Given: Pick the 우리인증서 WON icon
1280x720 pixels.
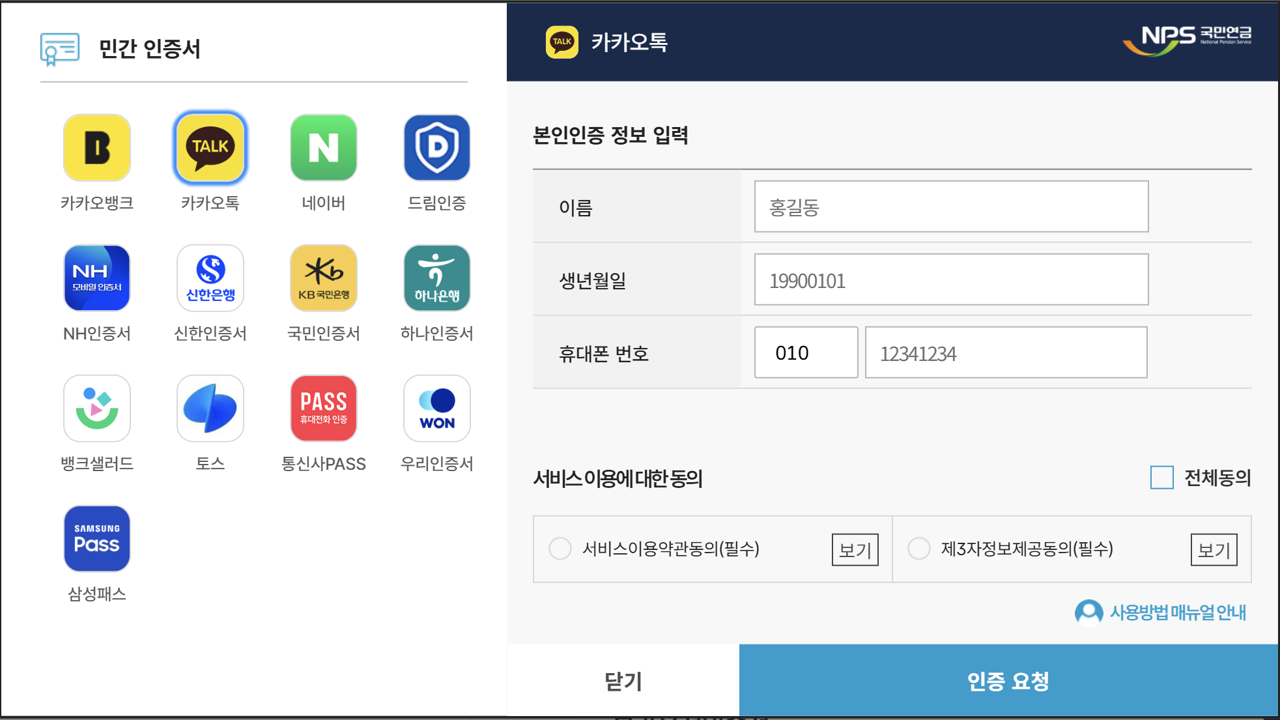Looking at the screenshot, I should pyautogui.click(x=437, y=408).
